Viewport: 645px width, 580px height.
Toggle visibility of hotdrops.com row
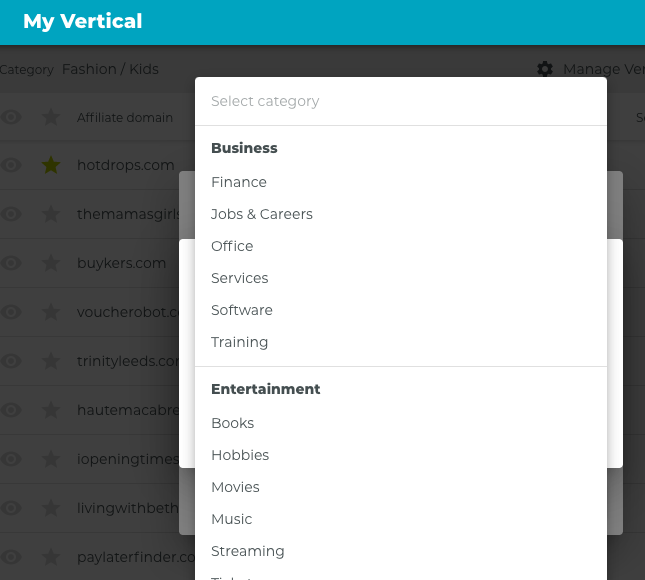click(x=11, y=166)
